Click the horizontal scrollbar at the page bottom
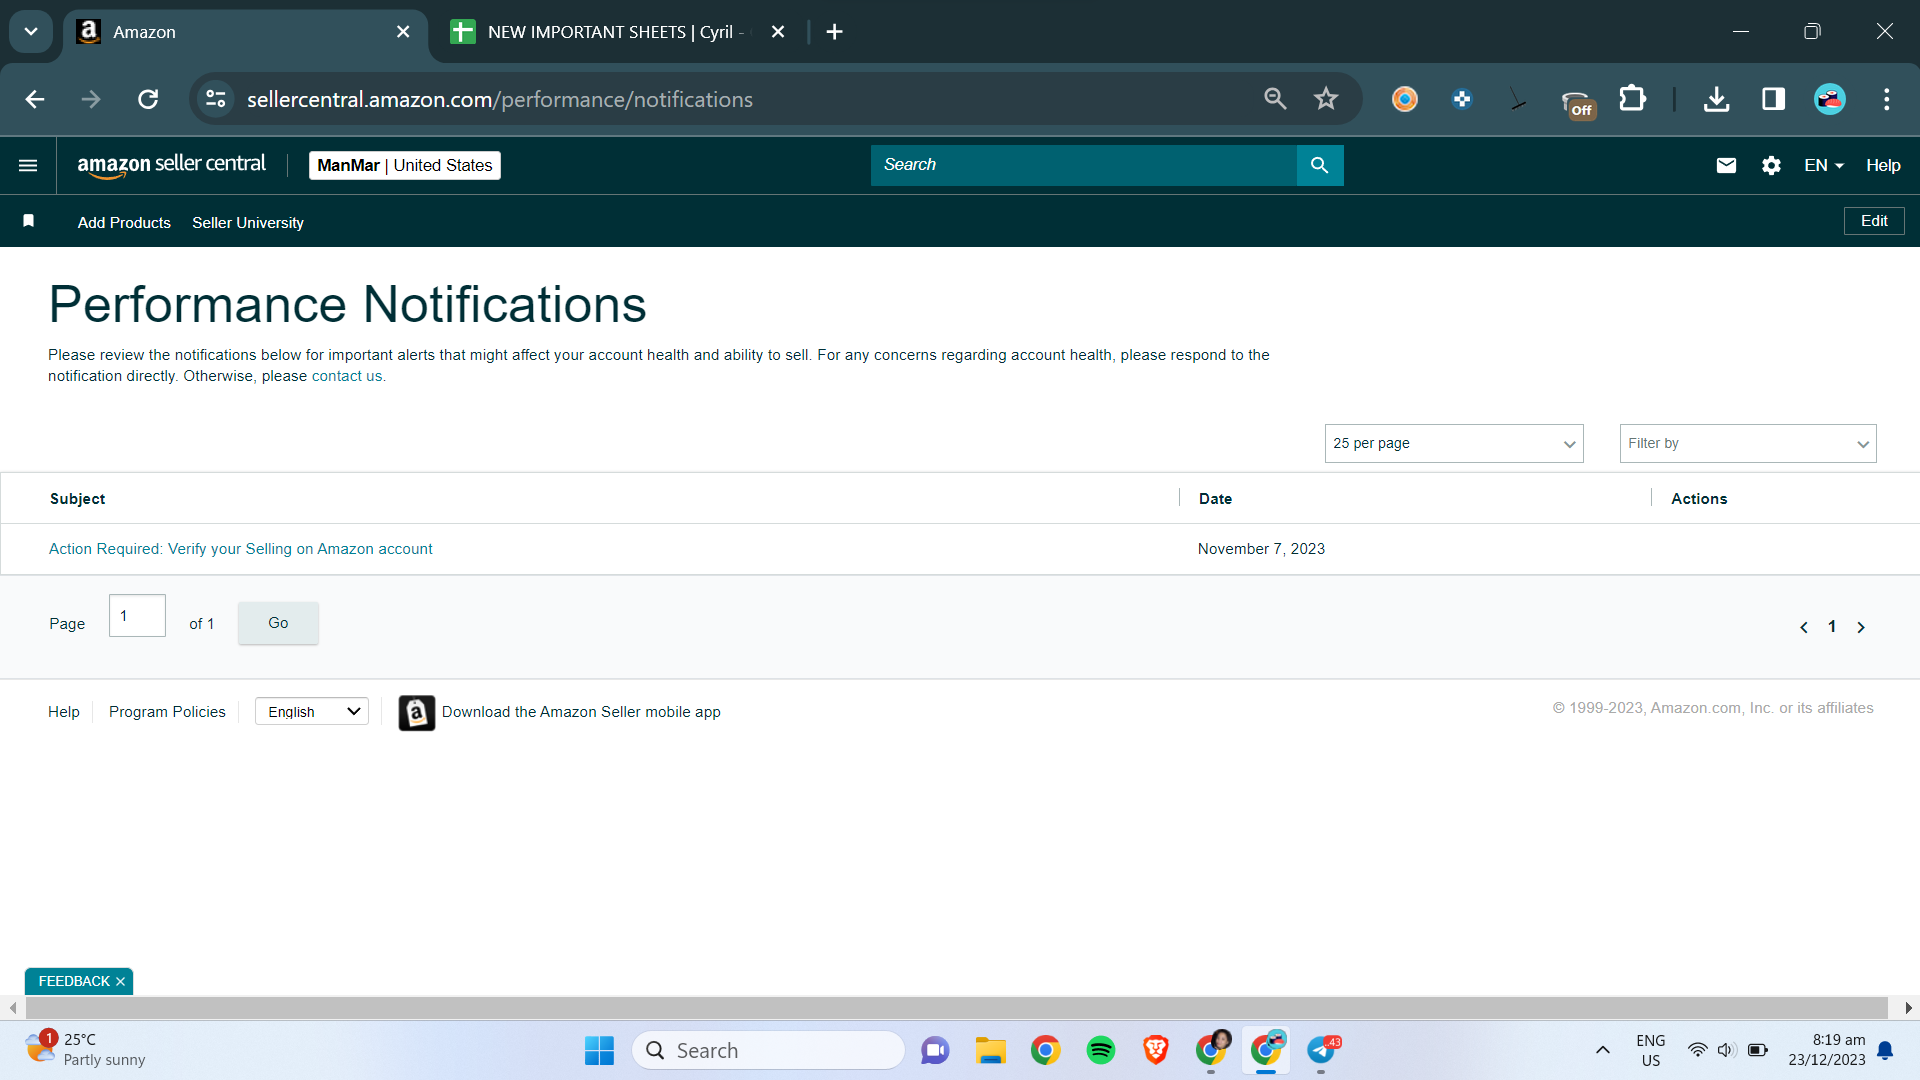This screenshot has height=1080, width=1920. pos(956,1008)
